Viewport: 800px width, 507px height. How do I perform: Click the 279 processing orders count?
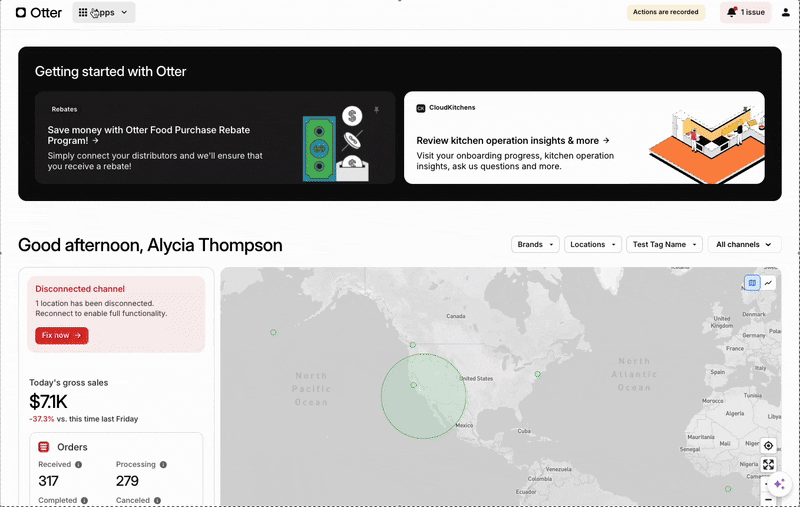click(127, 481)
